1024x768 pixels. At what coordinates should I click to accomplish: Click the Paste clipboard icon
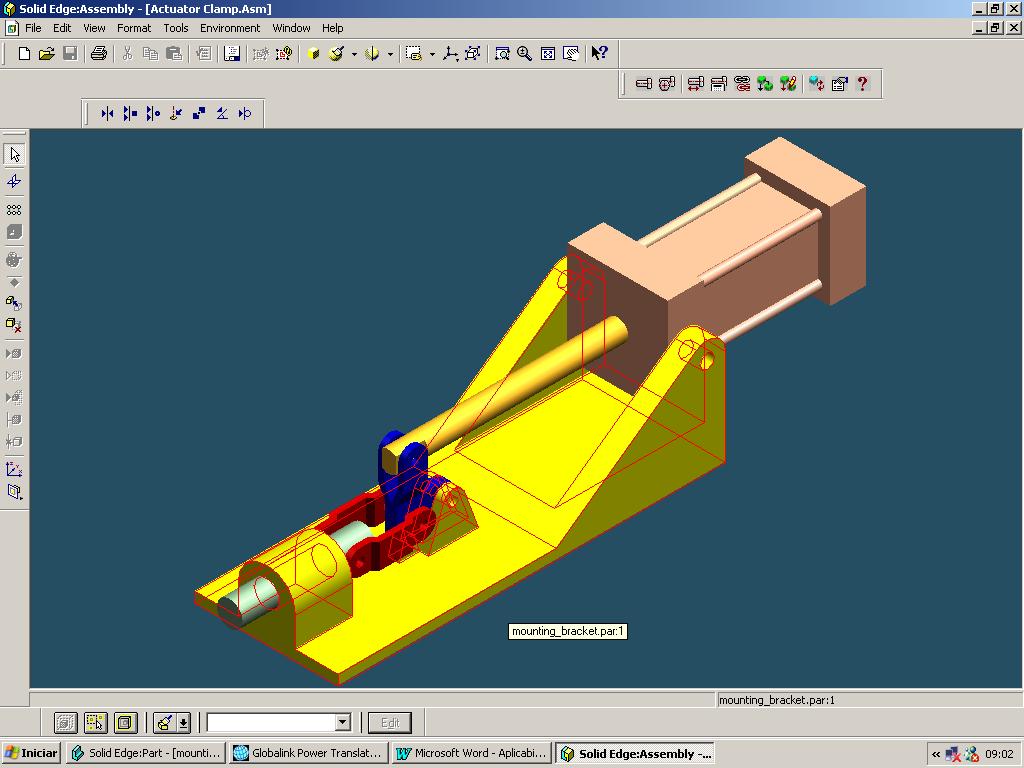point(174,54)
